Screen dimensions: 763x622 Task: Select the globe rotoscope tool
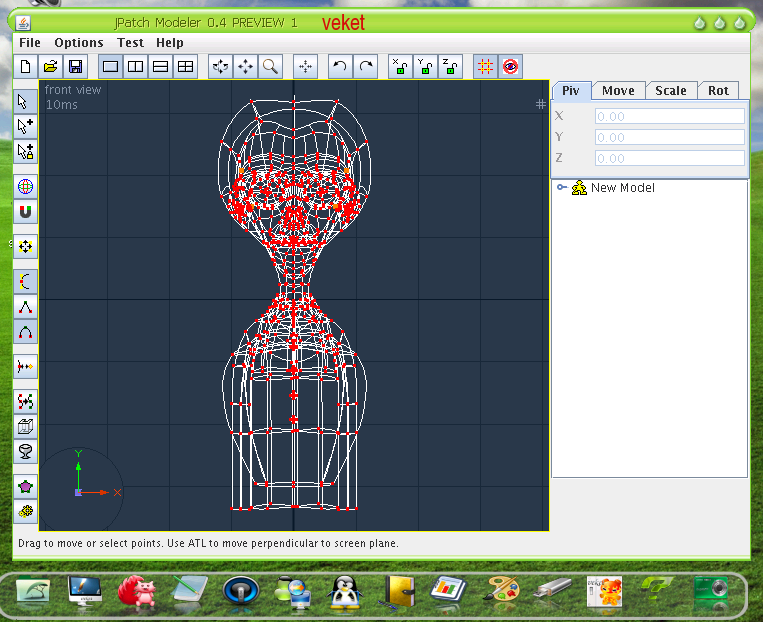tap(25, 186)
